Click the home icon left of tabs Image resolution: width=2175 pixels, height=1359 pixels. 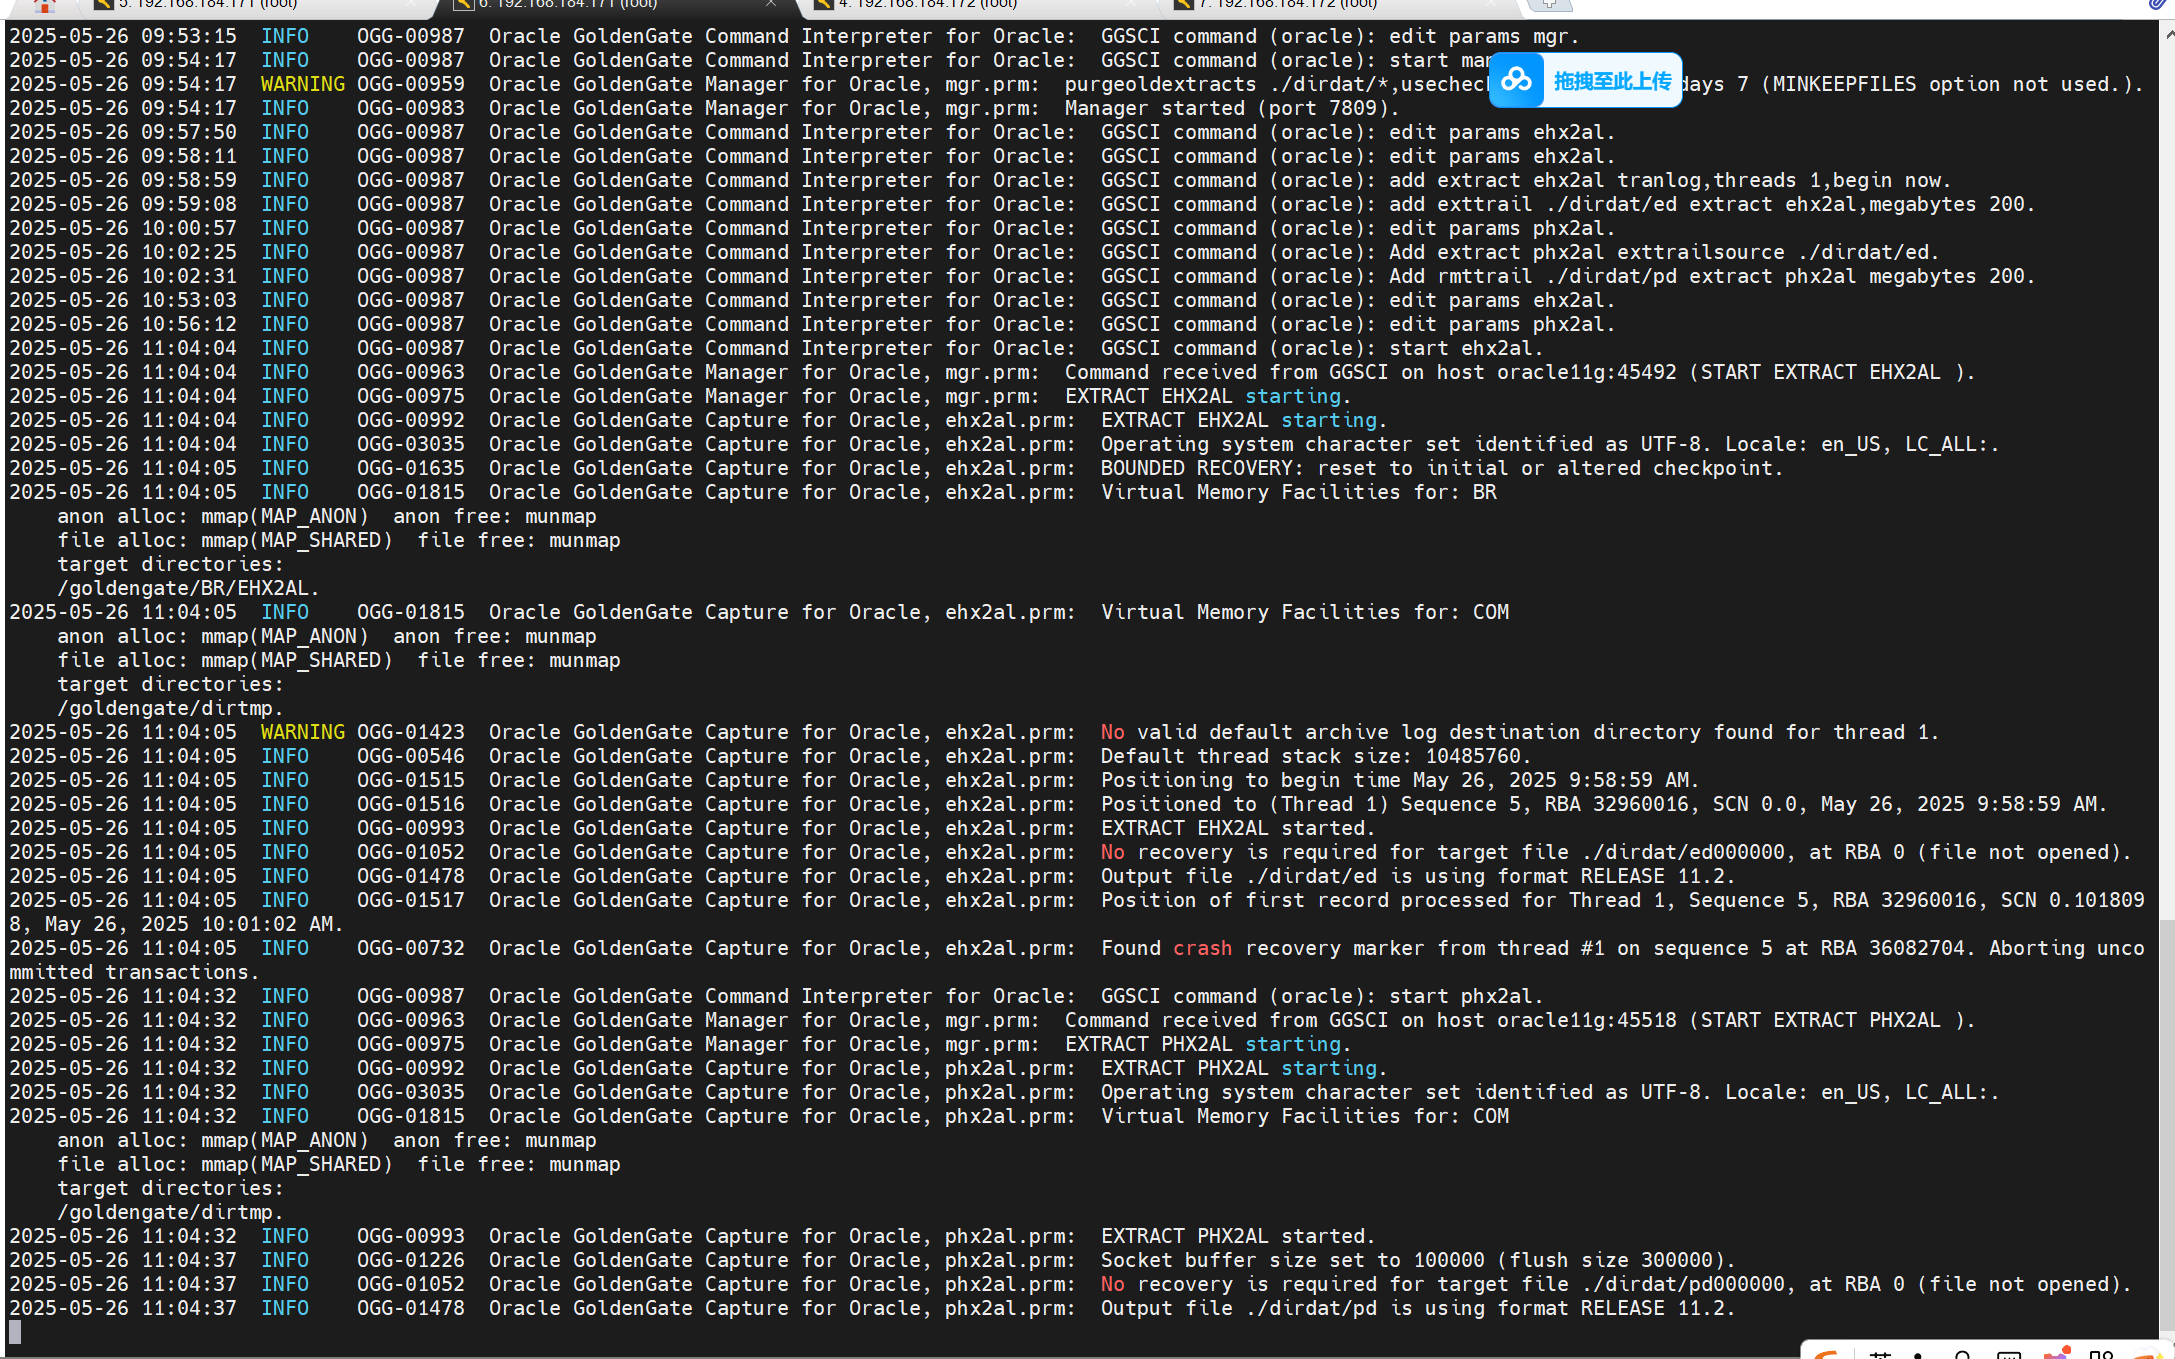tap(44, 5)
